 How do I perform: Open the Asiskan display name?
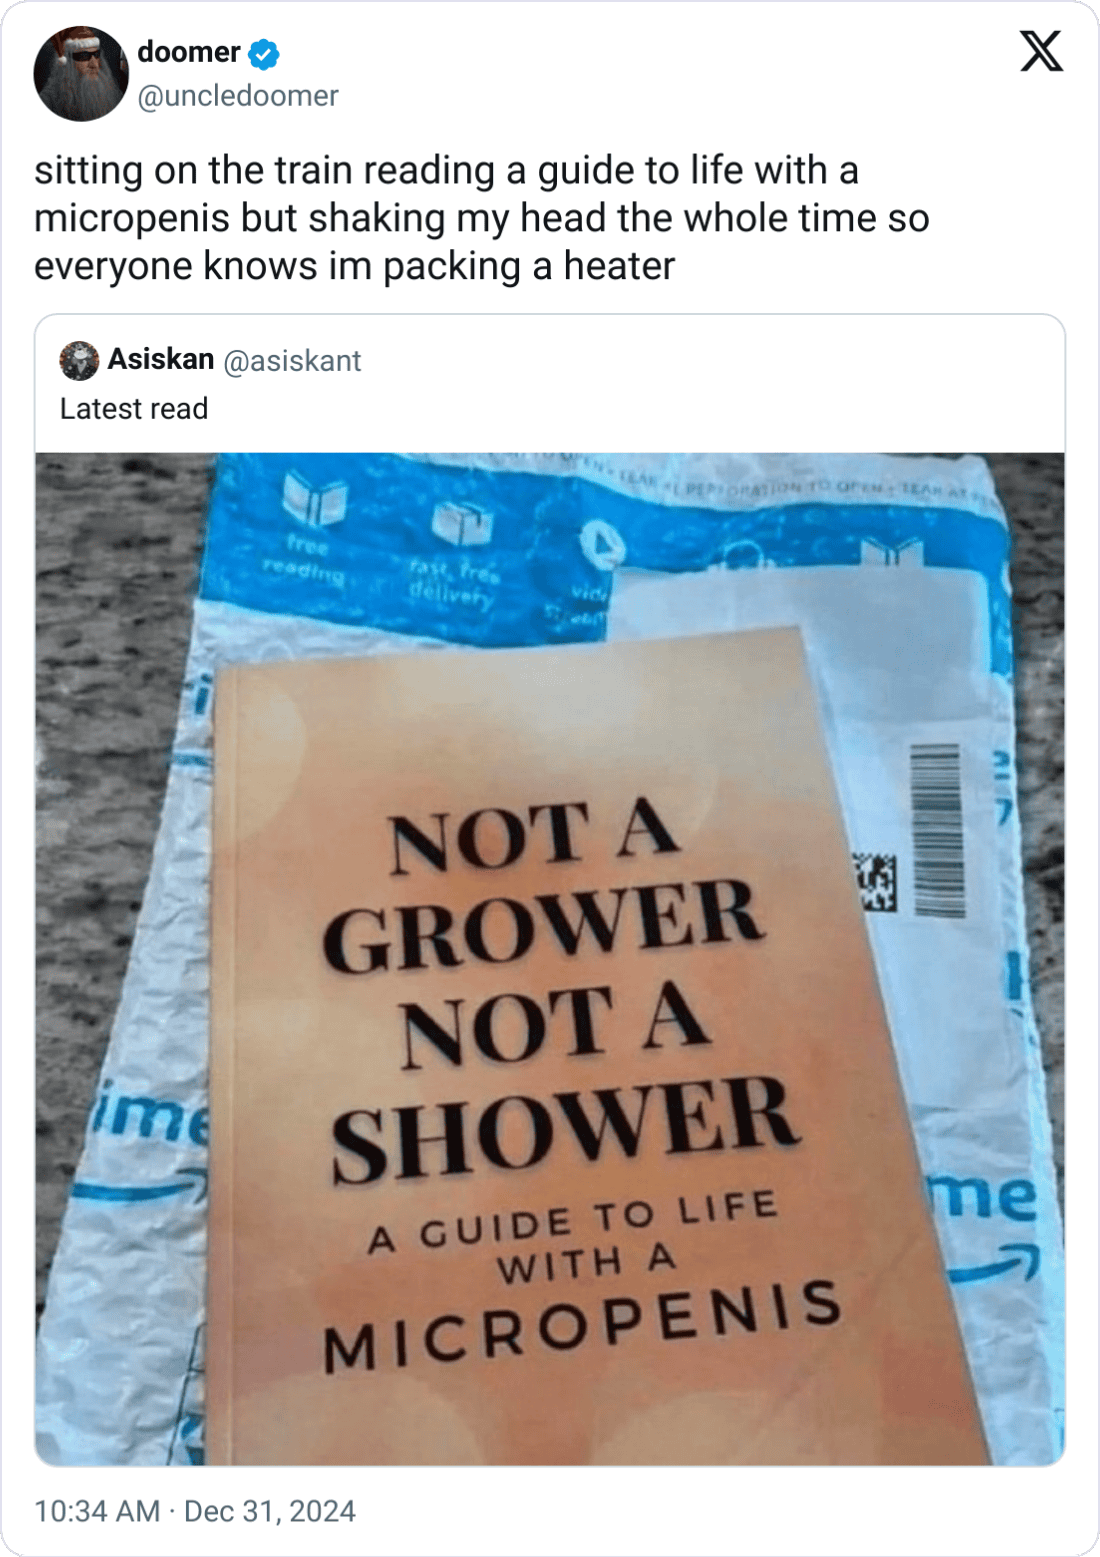[161, 359]
